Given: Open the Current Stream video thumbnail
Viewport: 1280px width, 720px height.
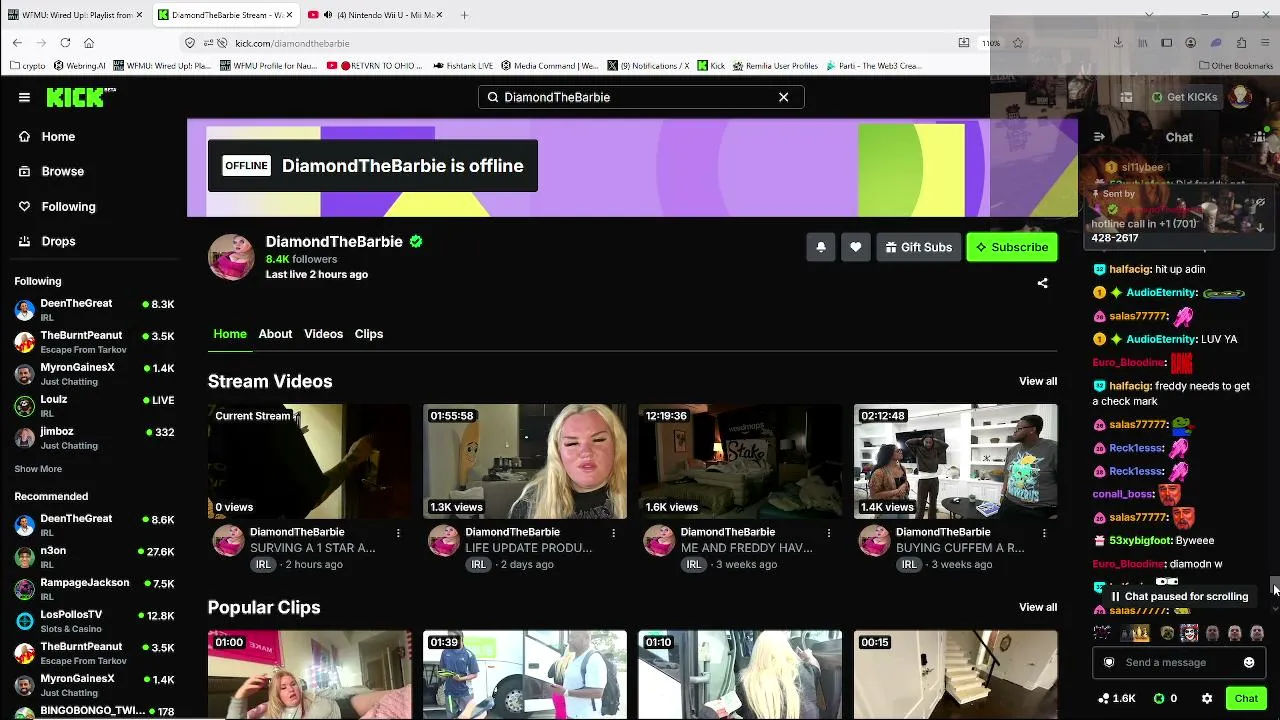Looking at the screenshot, I should click(309, 461).
